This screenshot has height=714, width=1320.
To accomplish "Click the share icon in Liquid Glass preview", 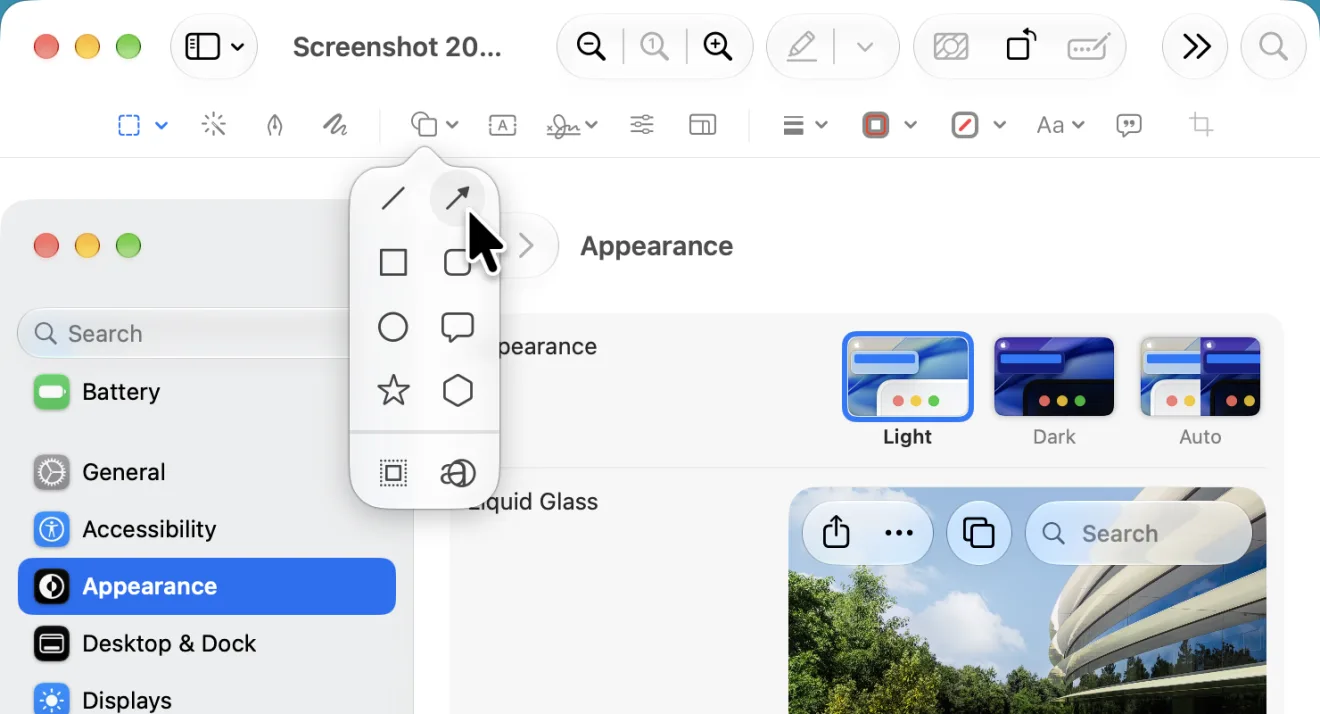I will (x=836, y=532).
